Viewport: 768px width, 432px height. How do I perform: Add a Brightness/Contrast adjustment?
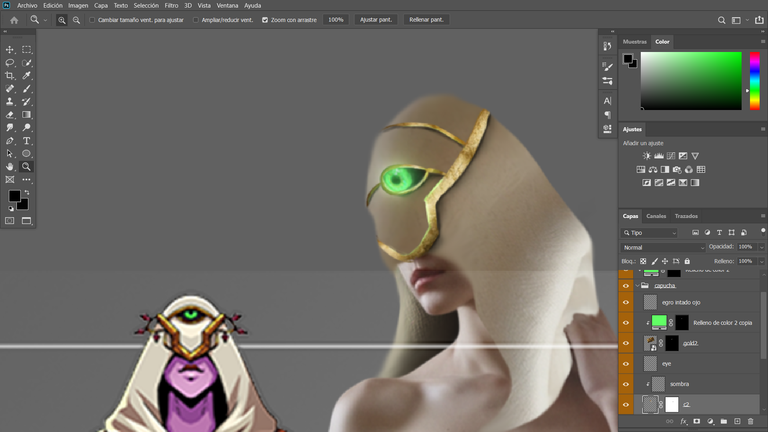point(647,156)
